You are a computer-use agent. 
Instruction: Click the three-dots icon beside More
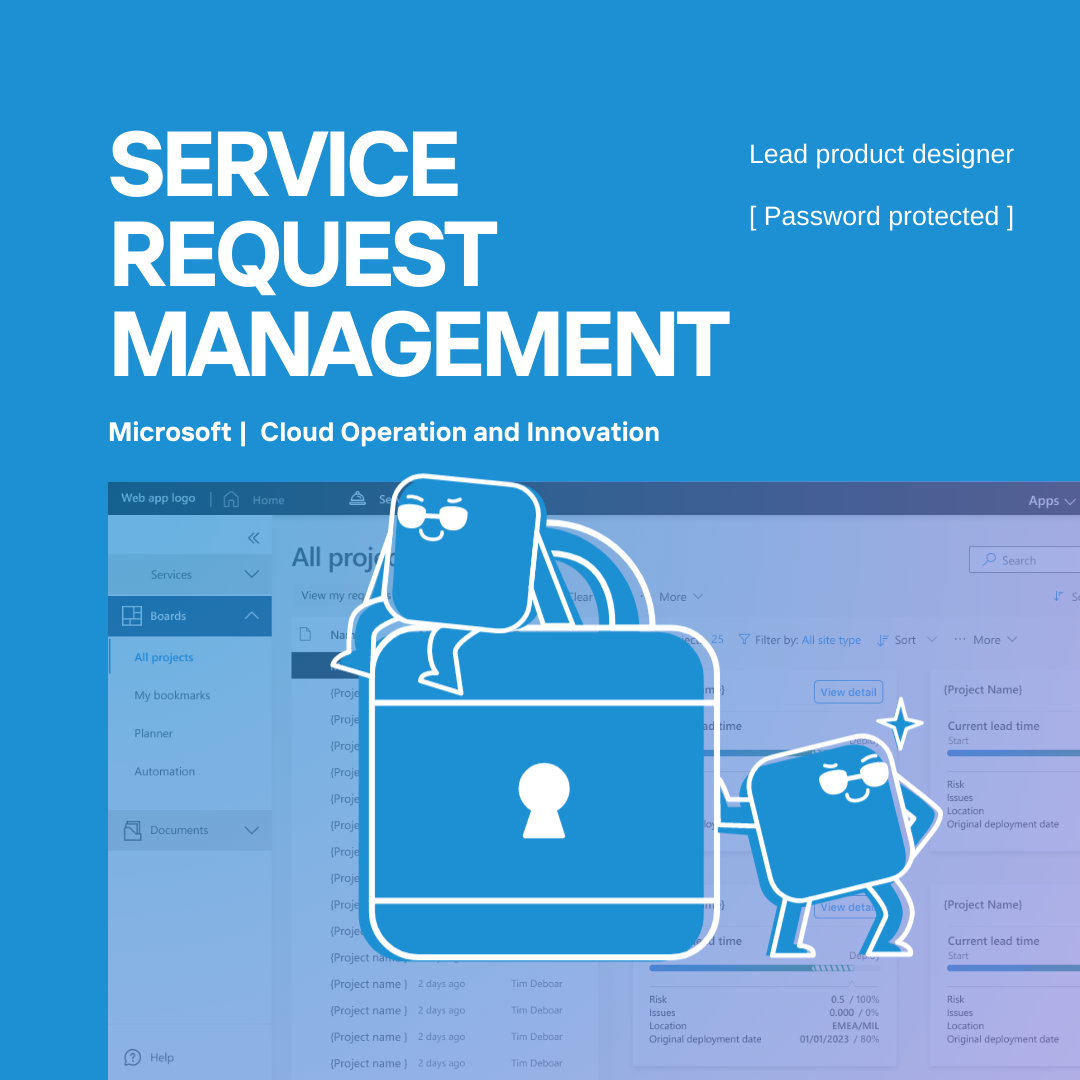click(959, 639)
